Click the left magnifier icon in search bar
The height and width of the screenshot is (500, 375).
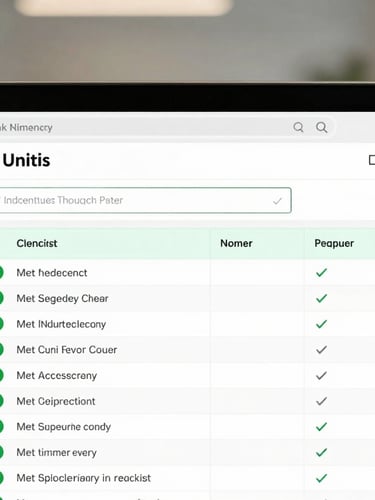coord(298,127)
